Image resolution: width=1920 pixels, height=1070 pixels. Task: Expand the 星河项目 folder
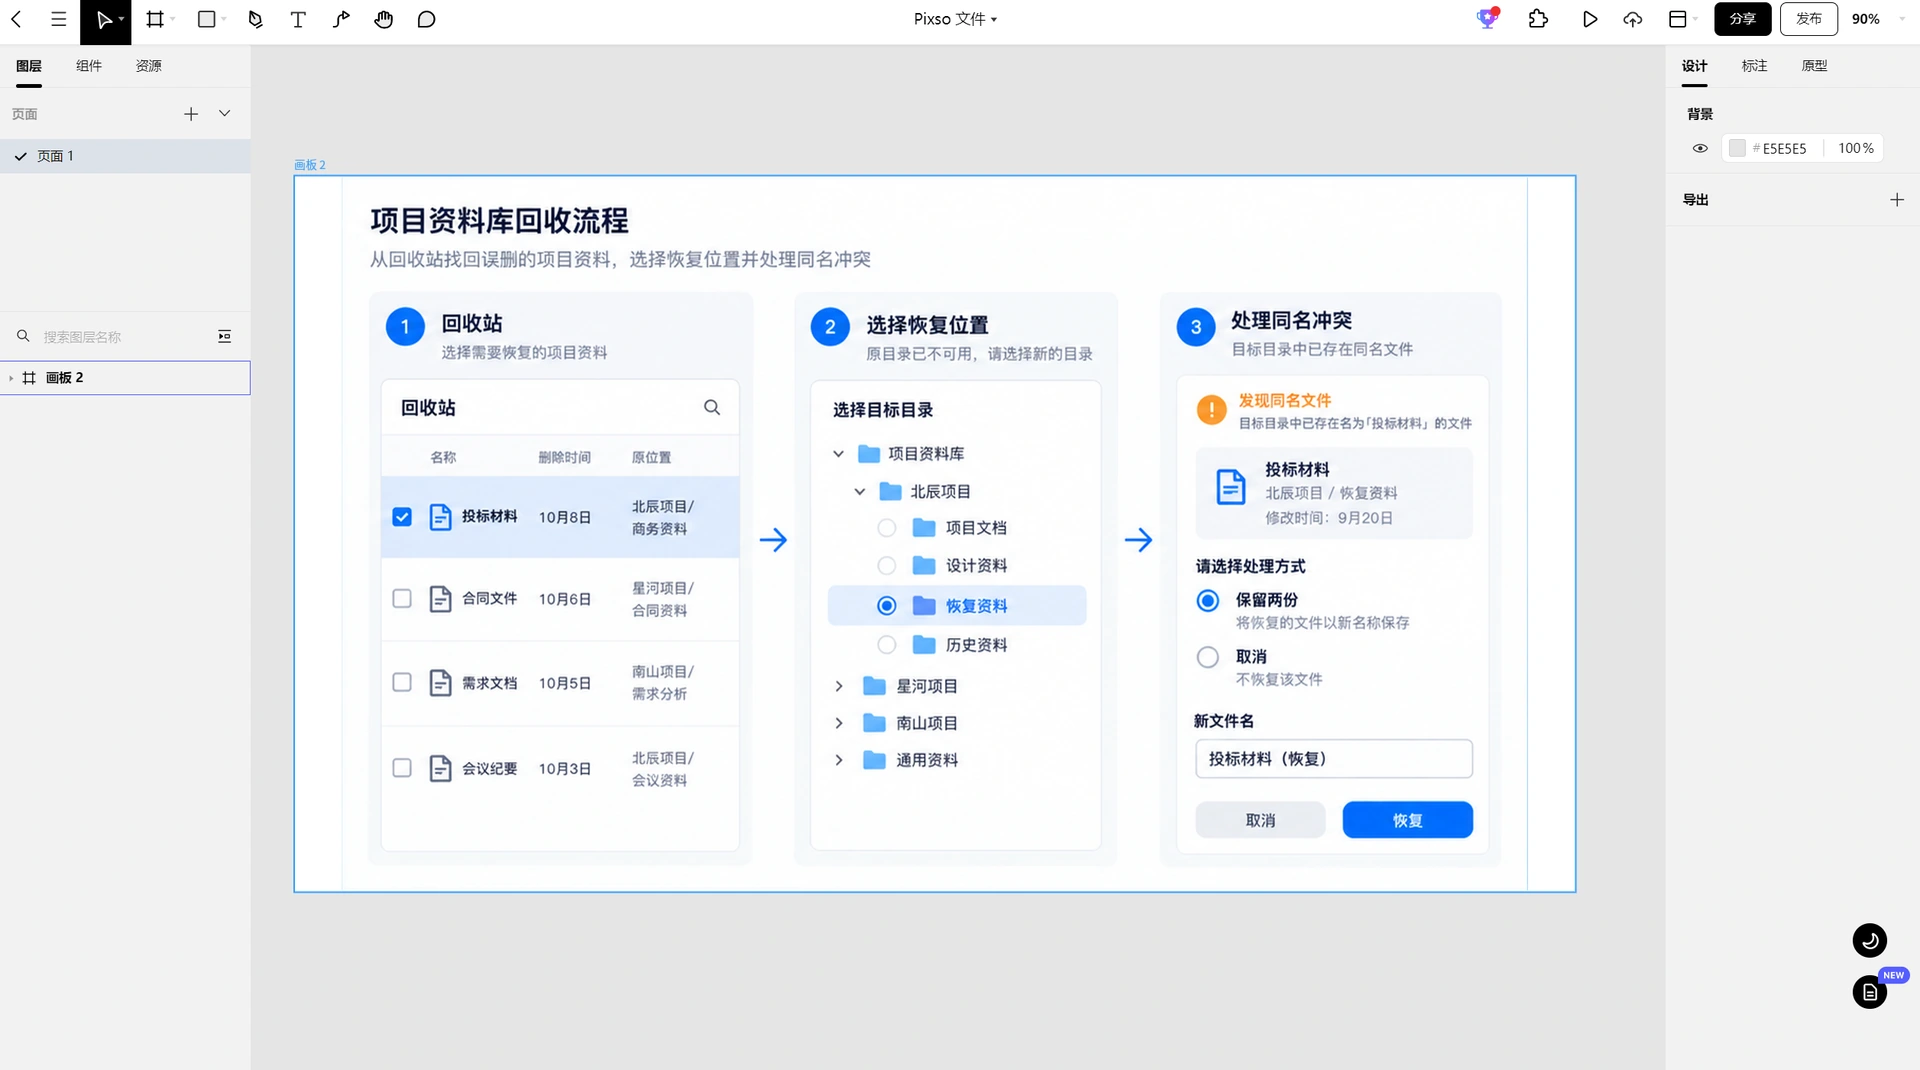839,686
